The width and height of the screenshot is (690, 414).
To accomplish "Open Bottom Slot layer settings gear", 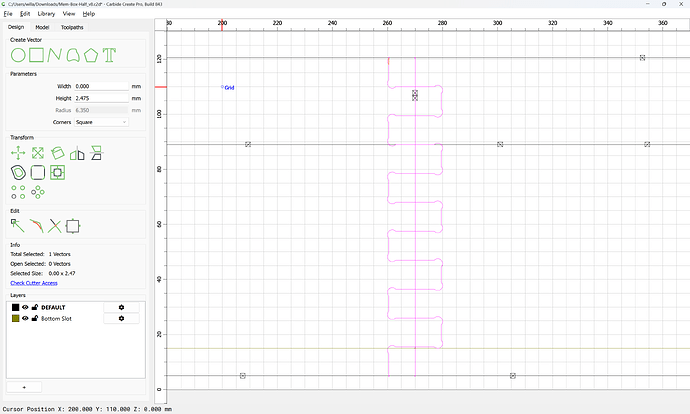I will (121, 319).
